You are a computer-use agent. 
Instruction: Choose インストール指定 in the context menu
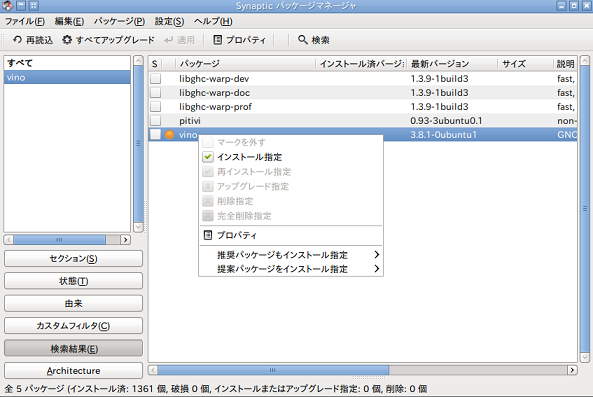(x=290, y=157)
